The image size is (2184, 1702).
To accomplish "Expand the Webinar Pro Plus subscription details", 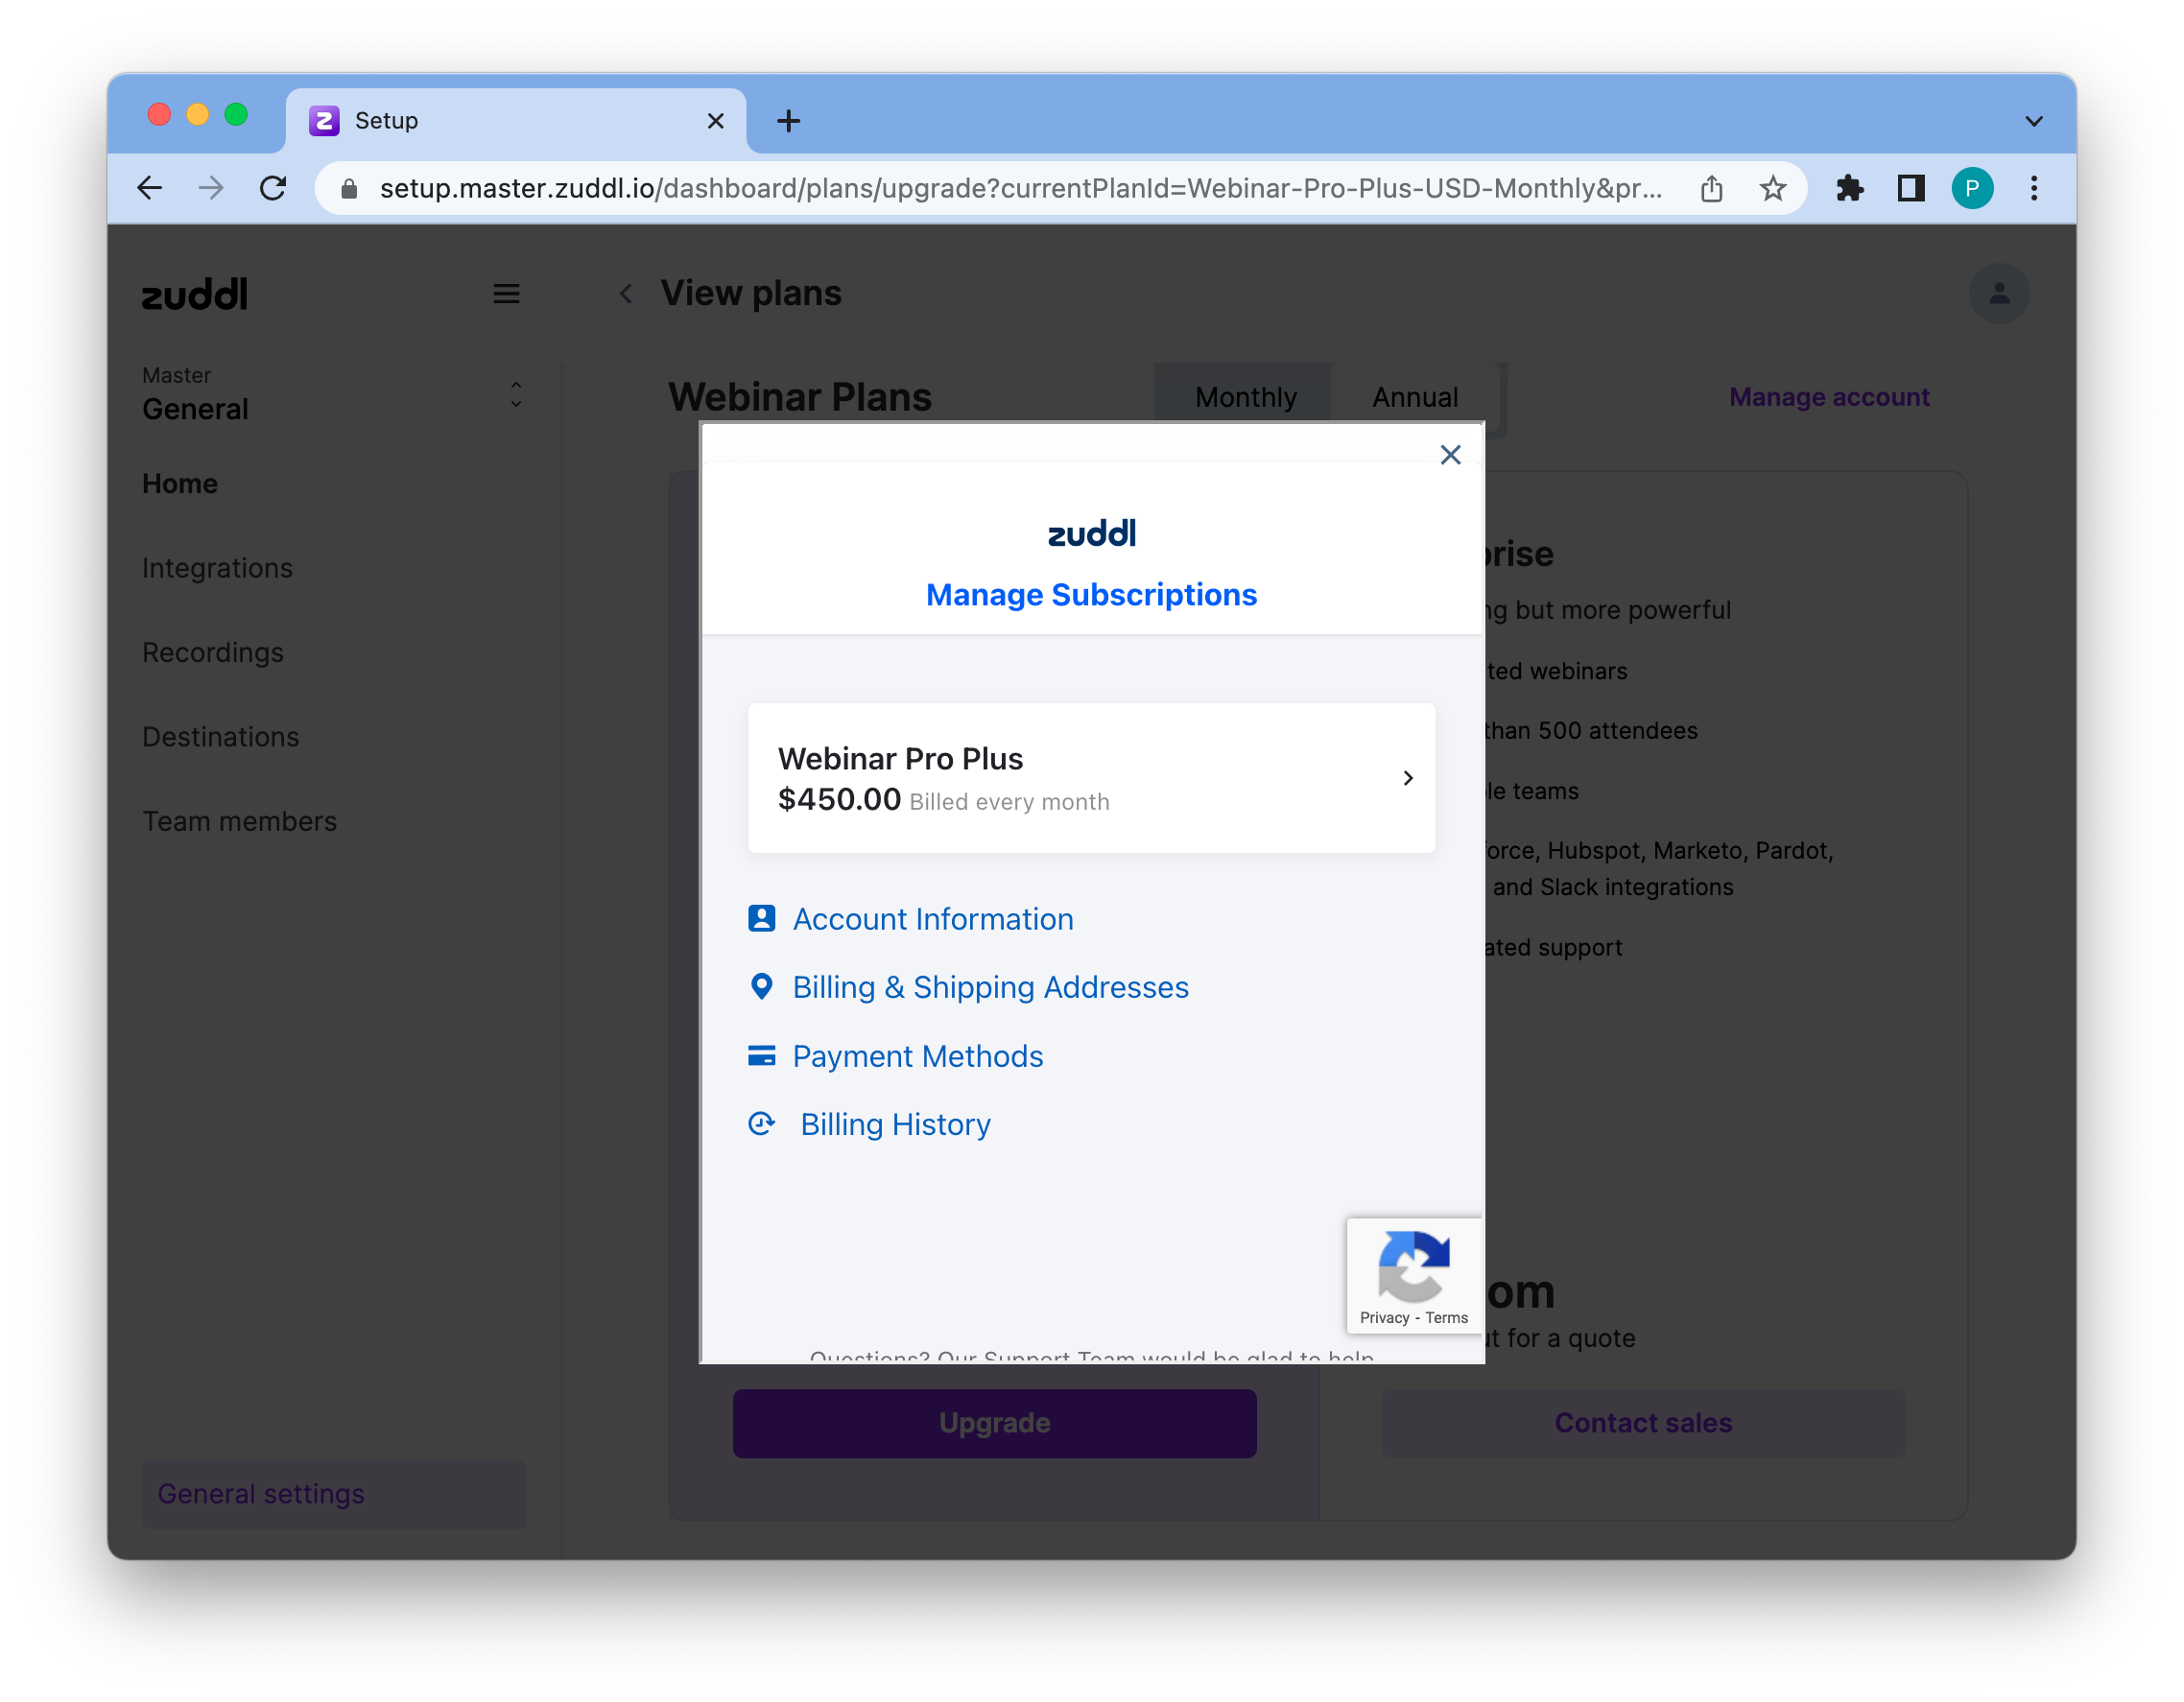I will pos(1410,776).
